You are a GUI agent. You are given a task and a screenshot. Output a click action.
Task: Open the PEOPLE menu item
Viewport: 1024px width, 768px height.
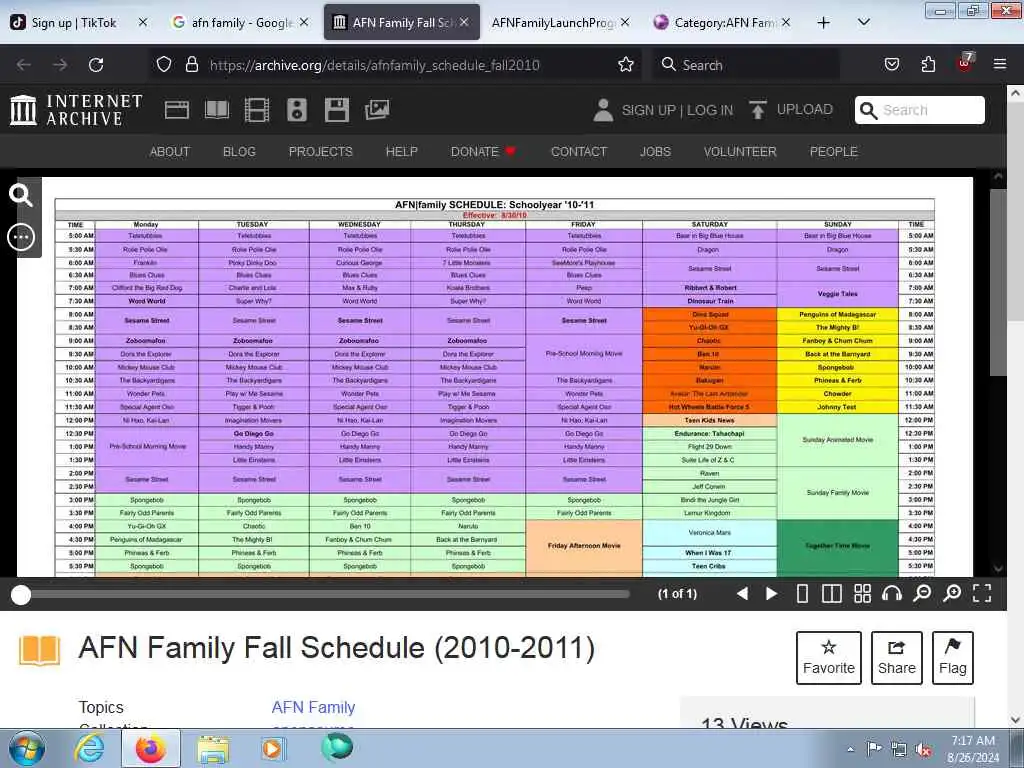833,152
